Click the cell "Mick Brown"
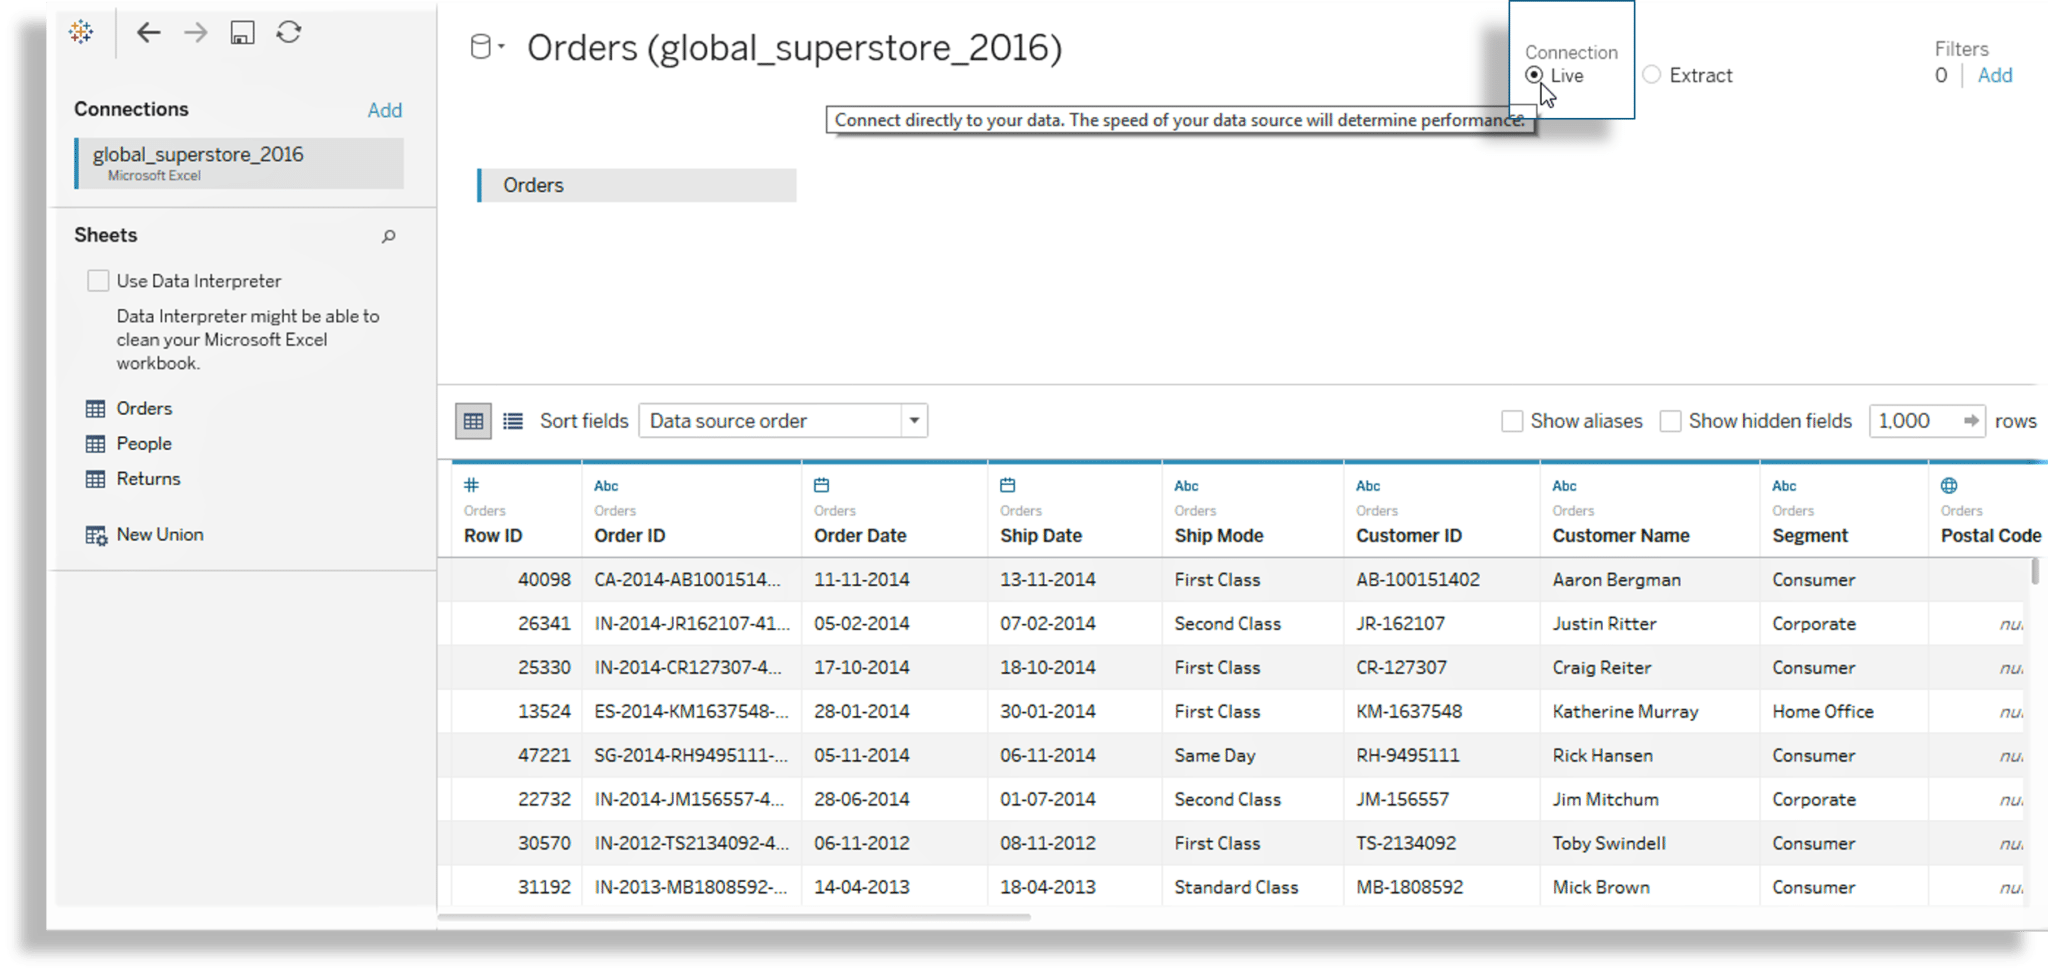This screenshot has height=973, width=2048. point(1600,888)
